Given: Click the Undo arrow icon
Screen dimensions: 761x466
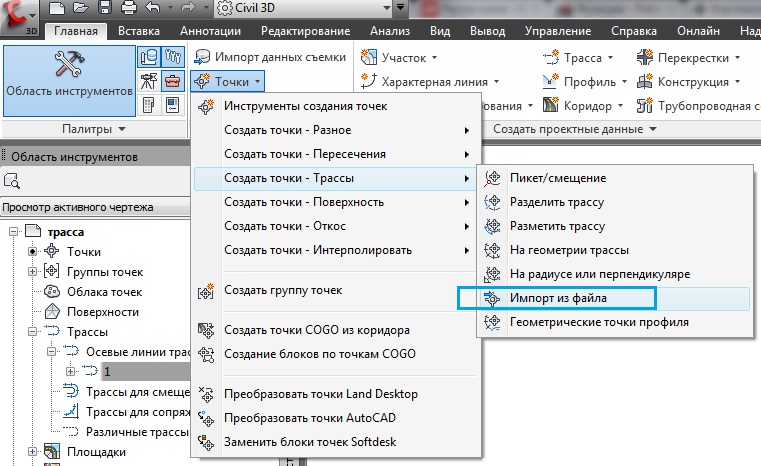Looking at the screenshot, I should (153, 8).
